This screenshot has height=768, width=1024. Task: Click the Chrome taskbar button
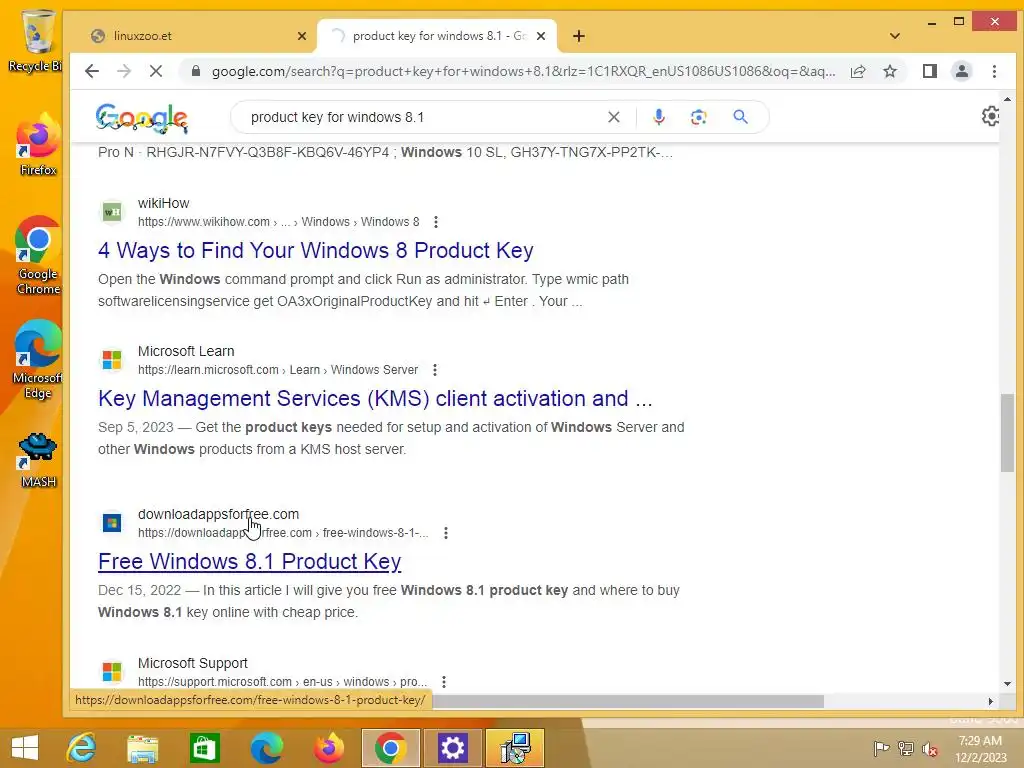pyautogui.click(x=391, y=748)
